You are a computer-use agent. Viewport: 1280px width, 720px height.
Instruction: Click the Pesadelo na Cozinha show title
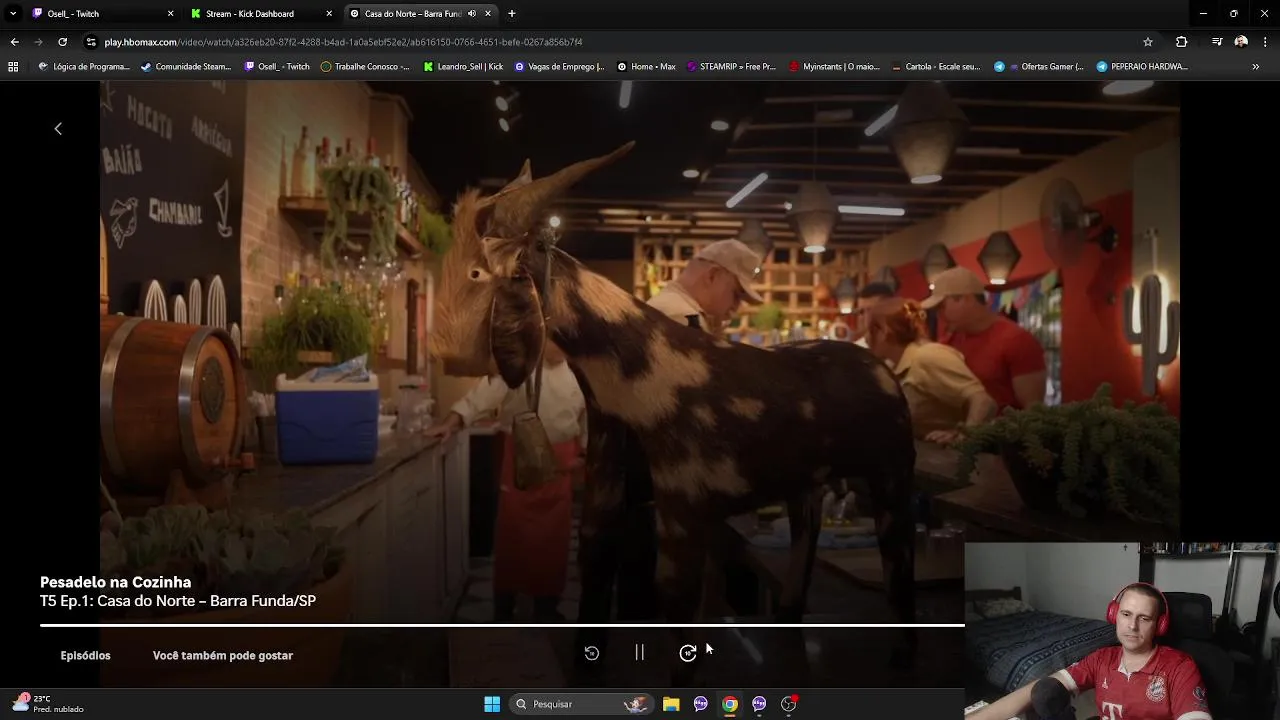[115, 582]
